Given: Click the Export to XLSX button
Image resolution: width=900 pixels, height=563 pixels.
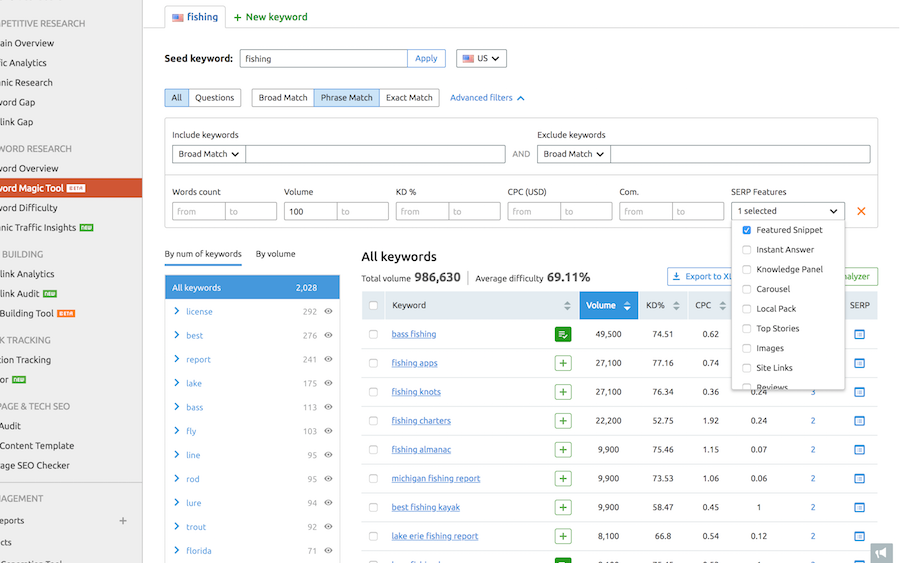Looking at the screenshot, I should click(700, 276).
